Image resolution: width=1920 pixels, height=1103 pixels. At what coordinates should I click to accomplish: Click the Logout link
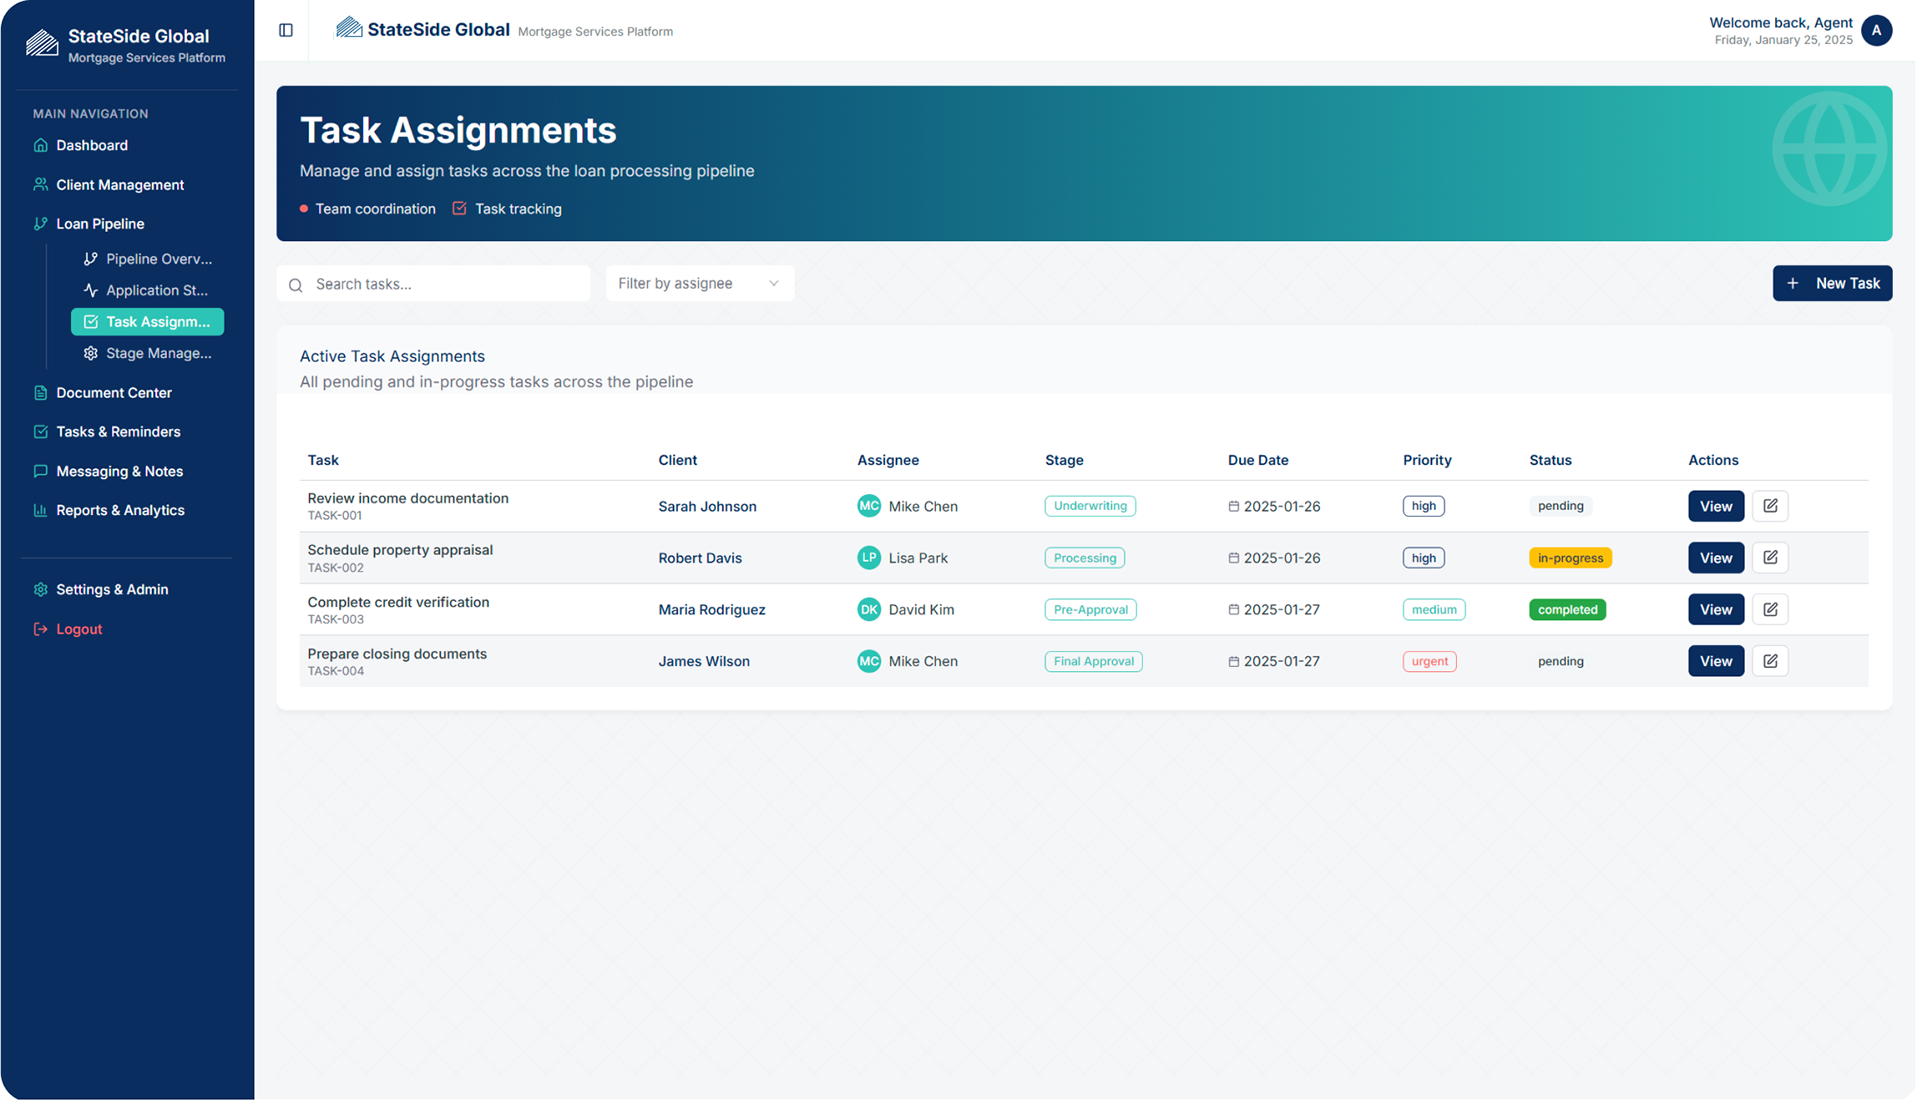pyautogui.click(x=78, y=629)
